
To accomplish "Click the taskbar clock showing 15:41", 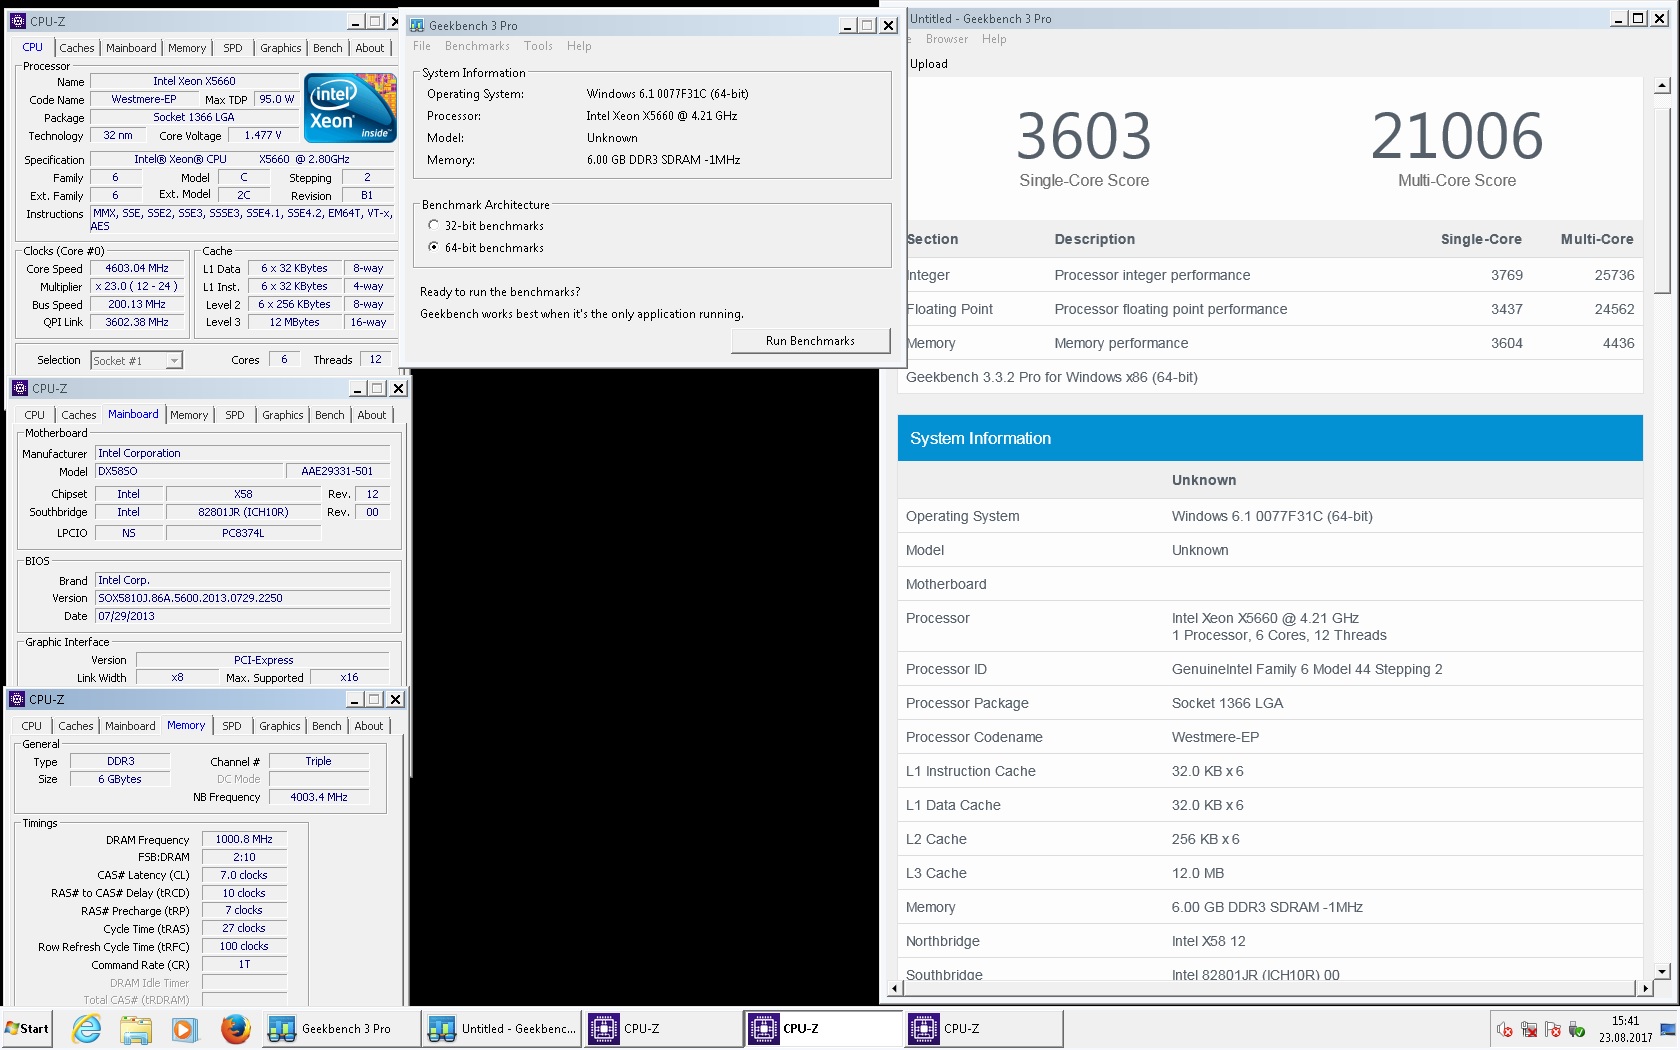I will coord(1625,1021).
